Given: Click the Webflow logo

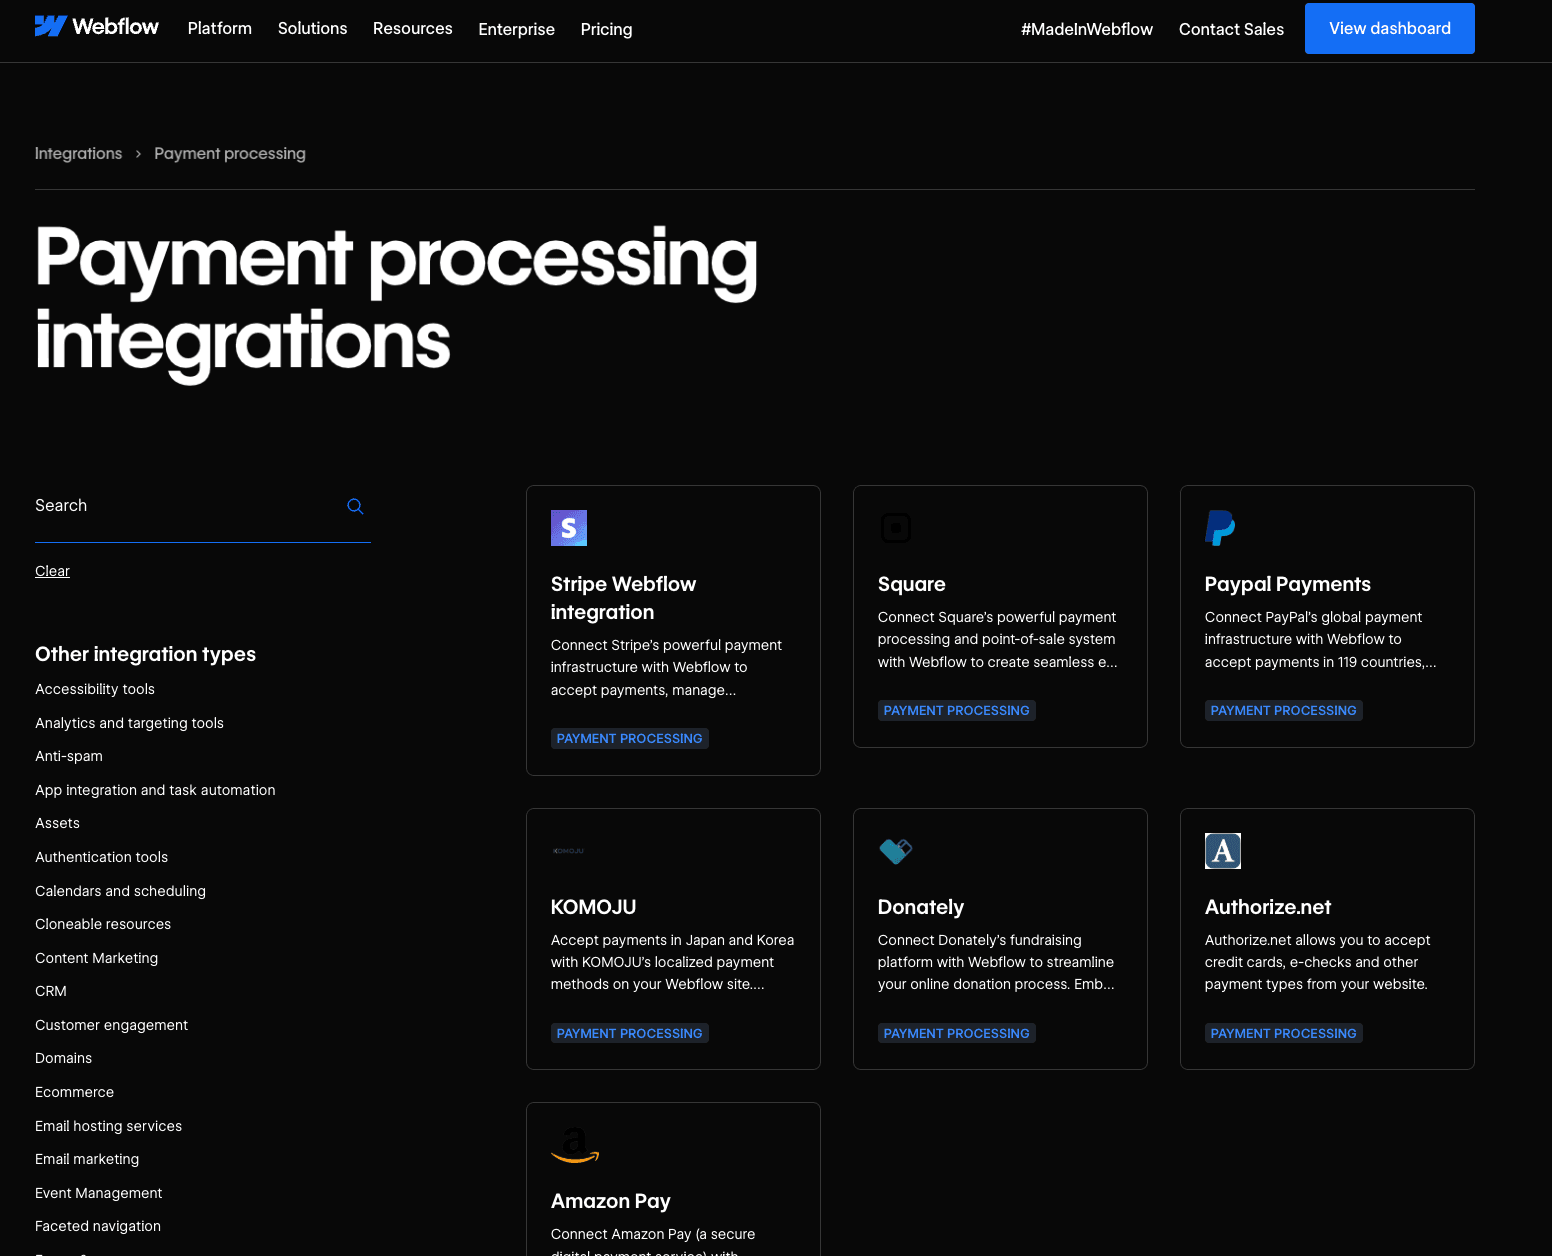Looking at the screenshot, I should coord(97,27).
